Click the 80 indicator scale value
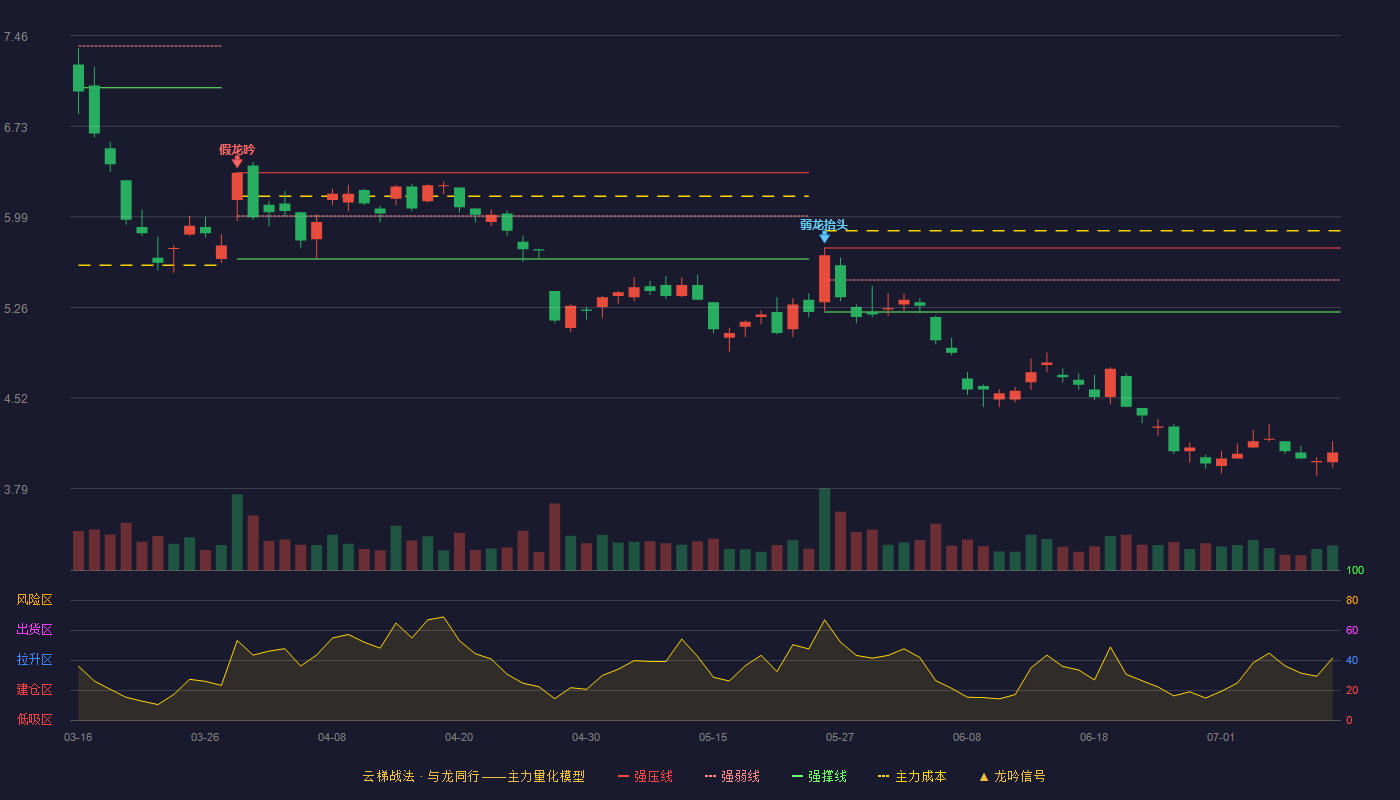 tap(1352, 600)
